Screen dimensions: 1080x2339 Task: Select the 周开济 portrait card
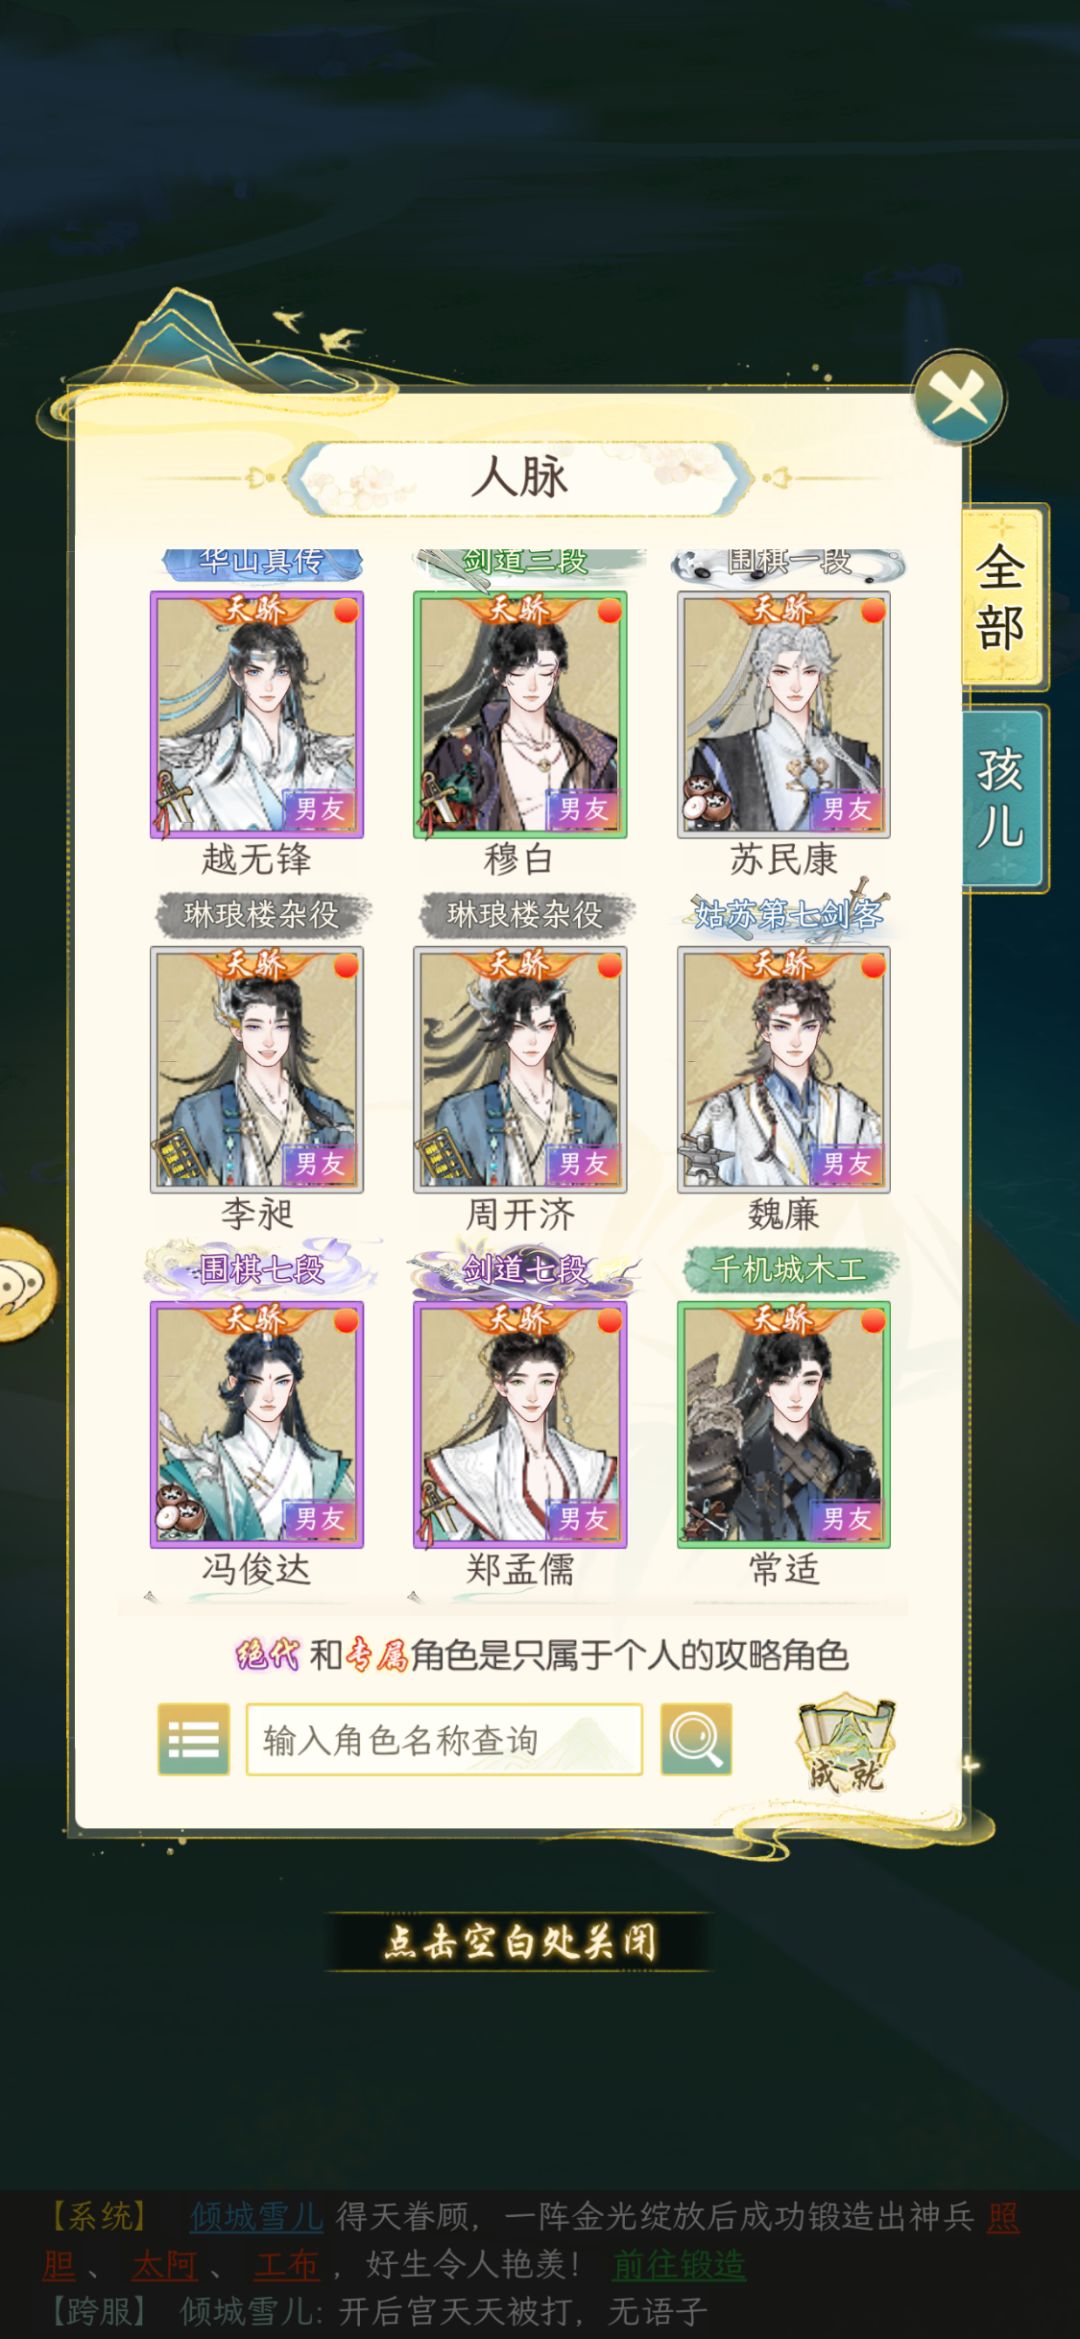tap(520, 1070)
